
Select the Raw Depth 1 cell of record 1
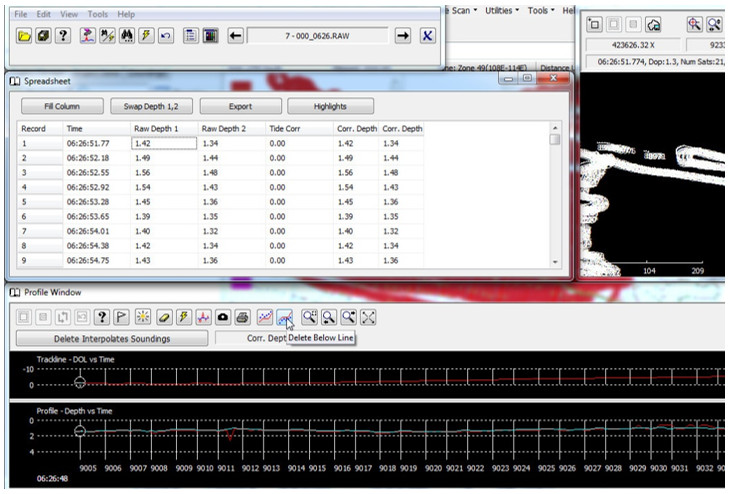tap(164, 144)
